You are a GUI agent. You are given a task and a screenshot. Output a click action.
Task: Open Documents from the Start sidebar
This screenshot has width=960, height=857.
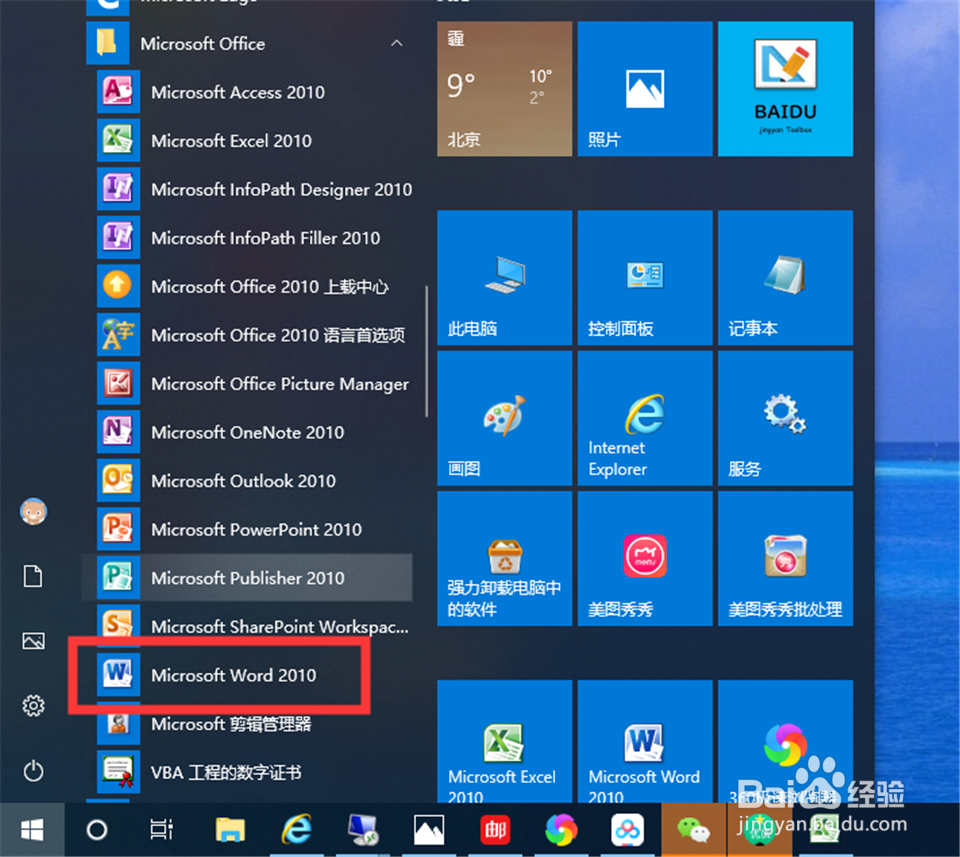coord(33,576)
